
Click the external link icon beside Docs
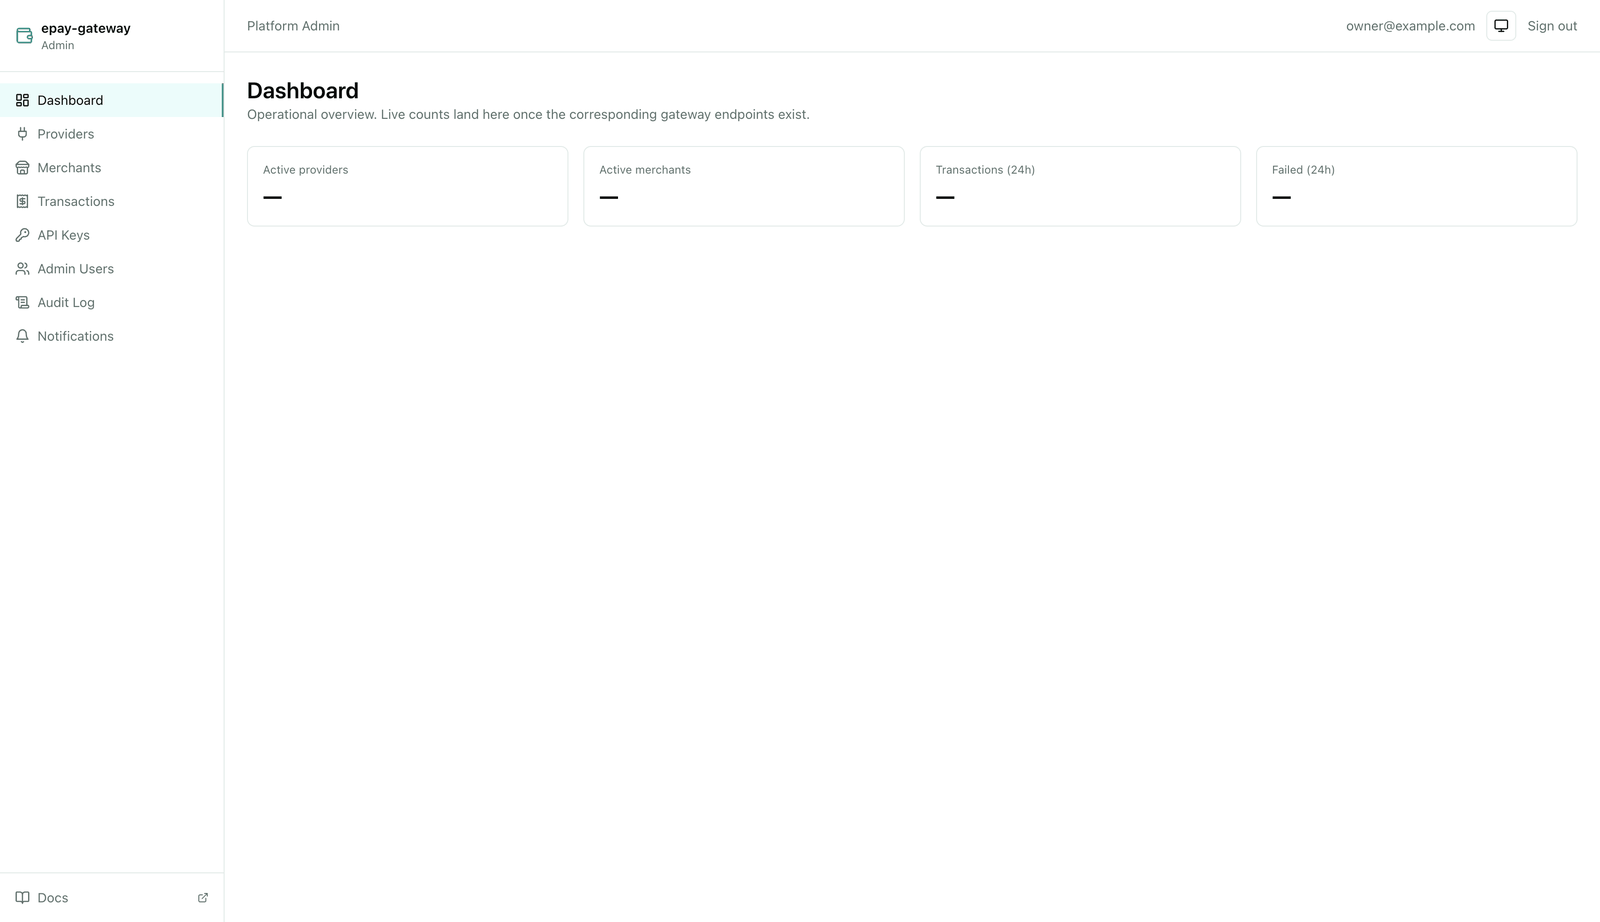point(203,898)
